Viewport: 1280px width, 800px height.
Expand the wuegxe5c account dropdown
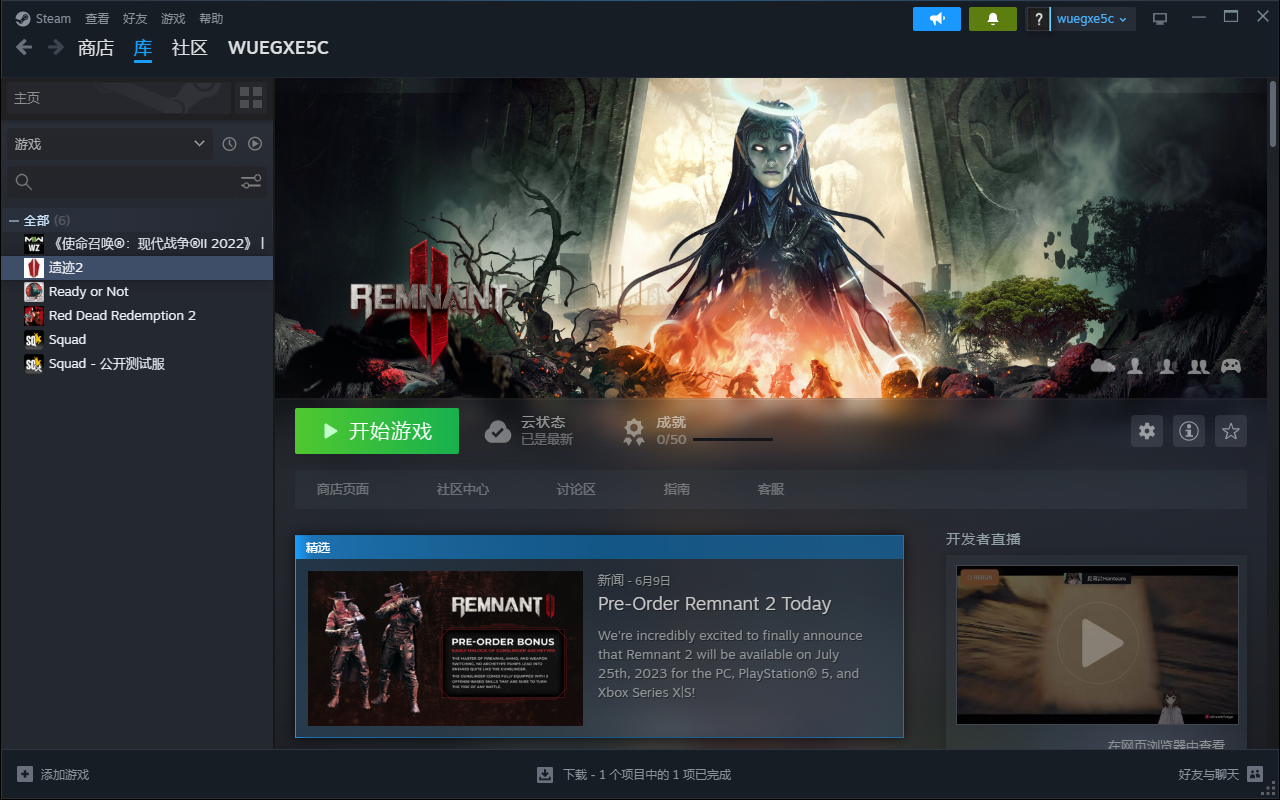(1092, 18)
